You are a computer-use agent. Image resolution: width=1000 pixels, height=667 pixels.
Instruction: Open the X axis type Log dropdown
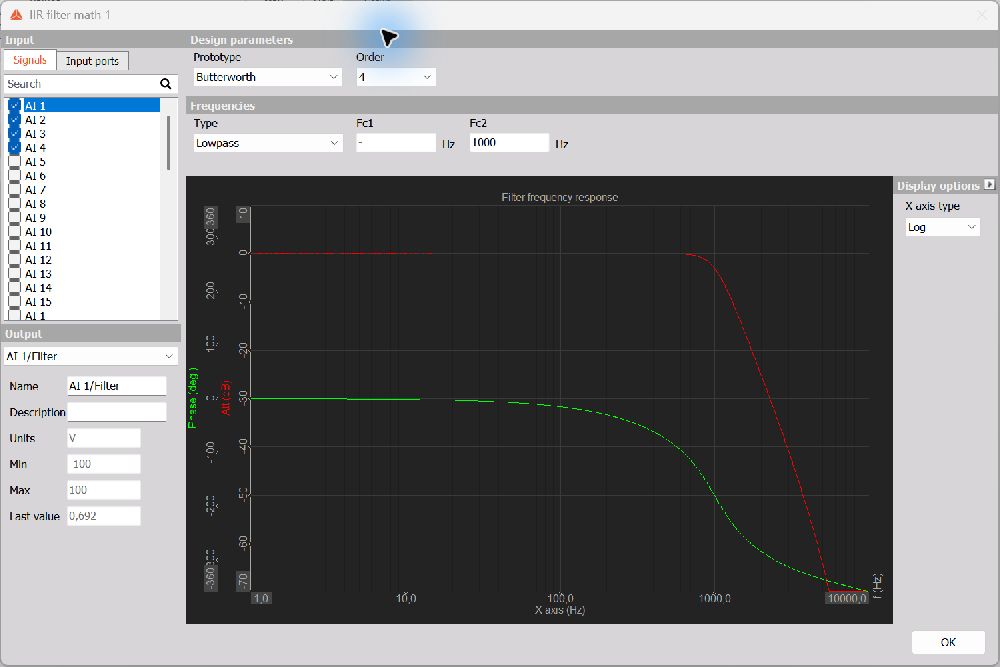coord(943,227)
